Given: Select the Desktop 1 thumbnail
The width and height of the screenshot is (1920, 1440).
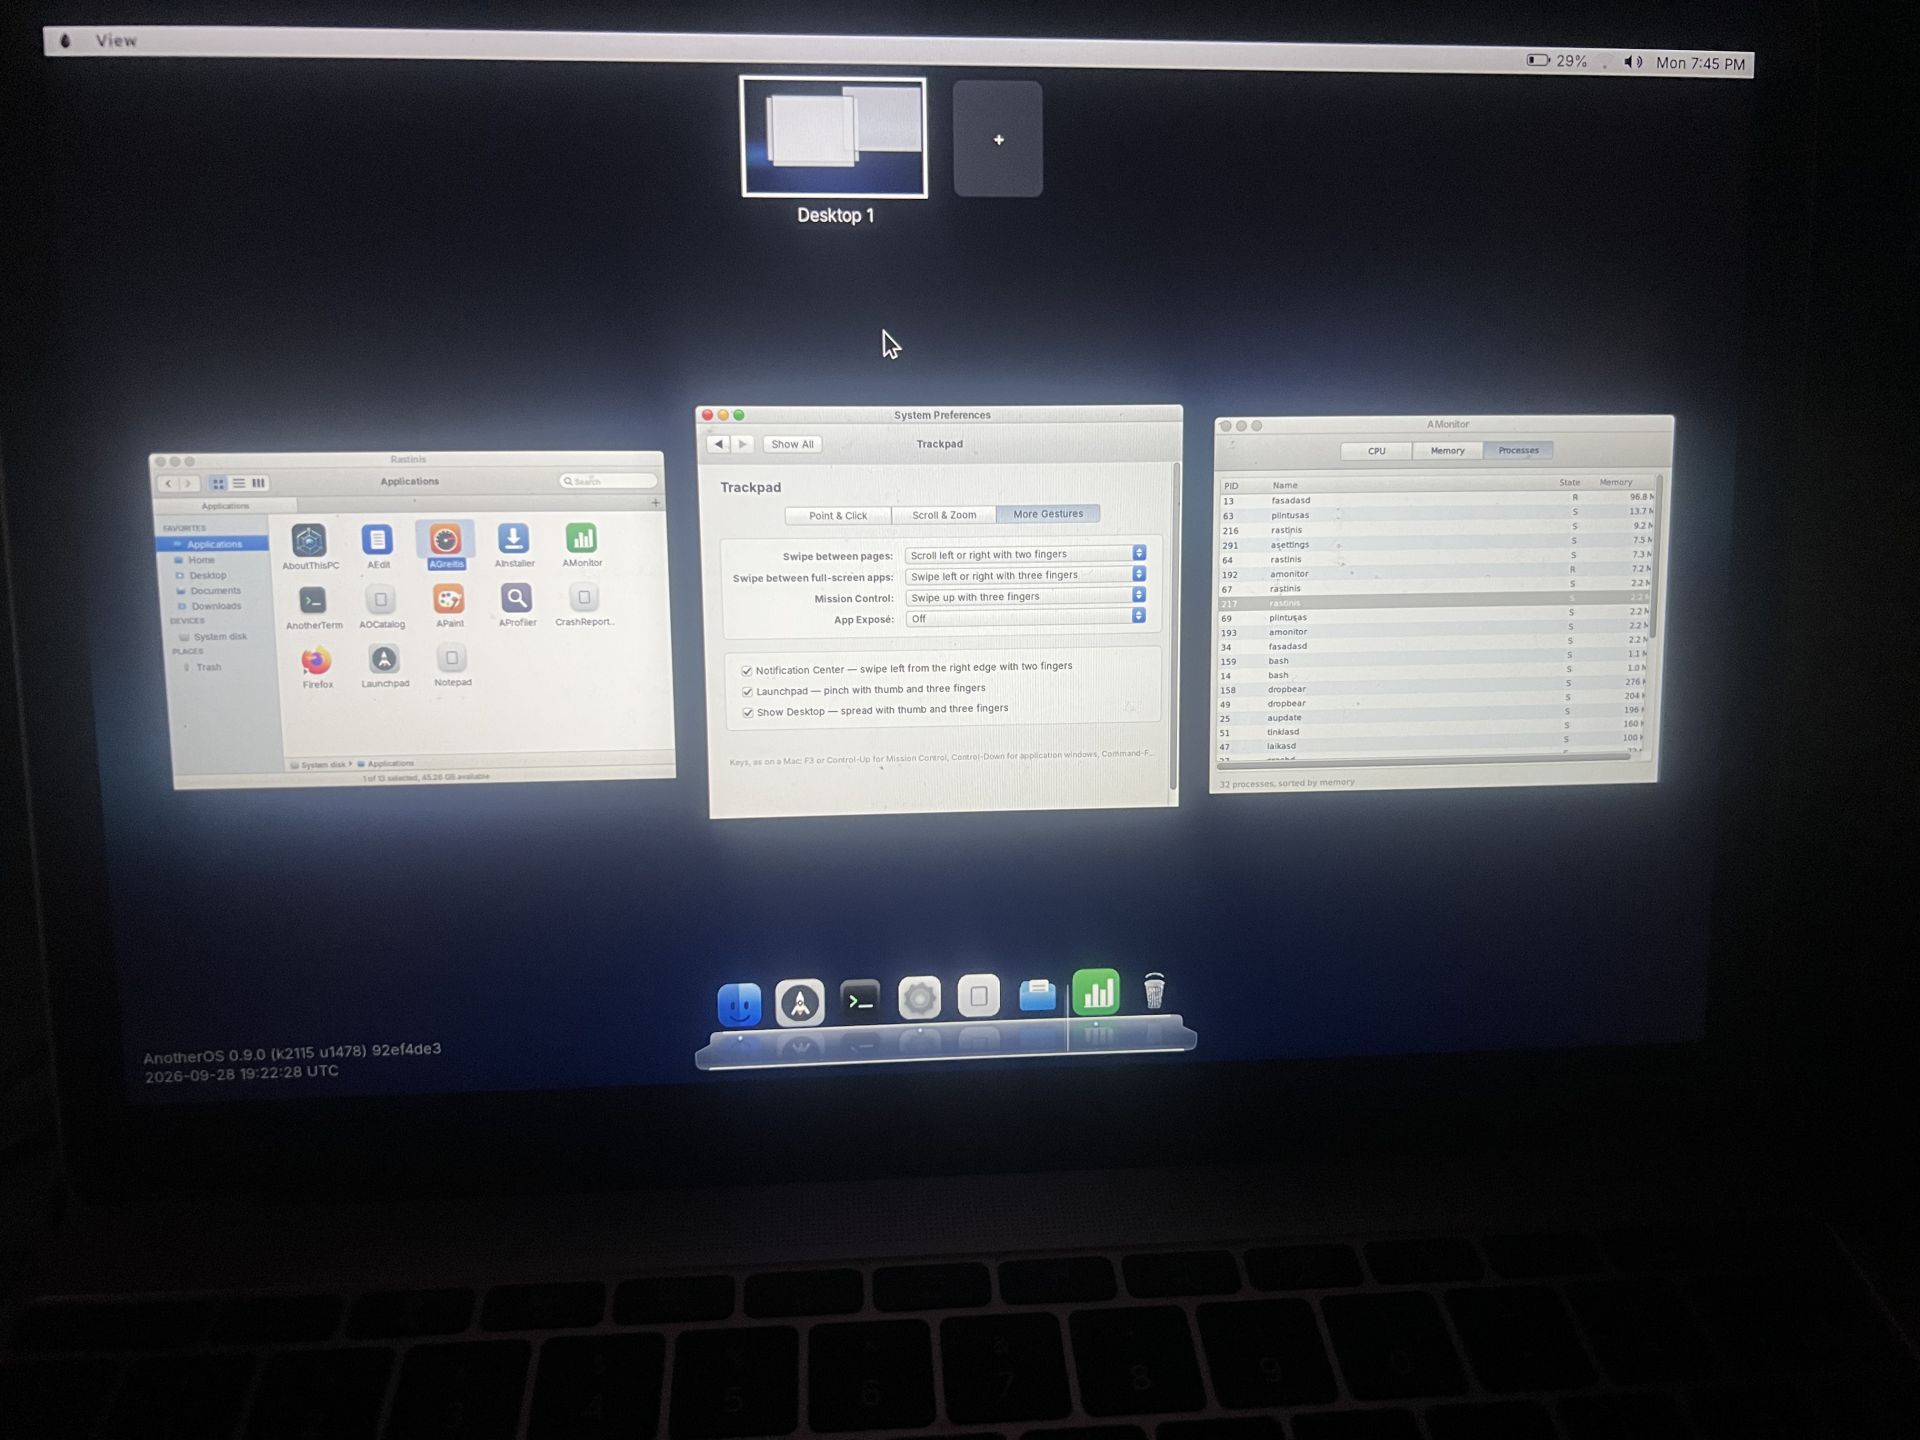Looking at the screenshot, I should (833, 137).
